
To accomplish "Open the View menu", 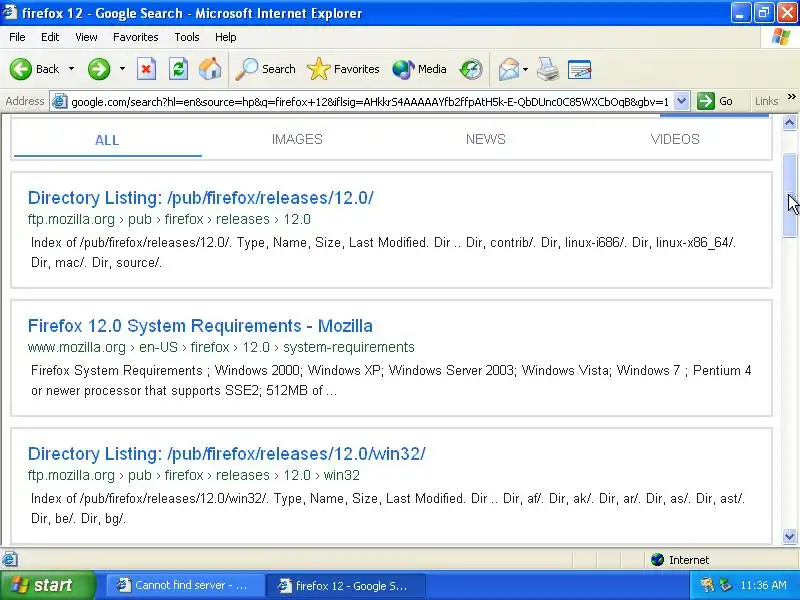I will pyautogui.click(x=86, y=37).
